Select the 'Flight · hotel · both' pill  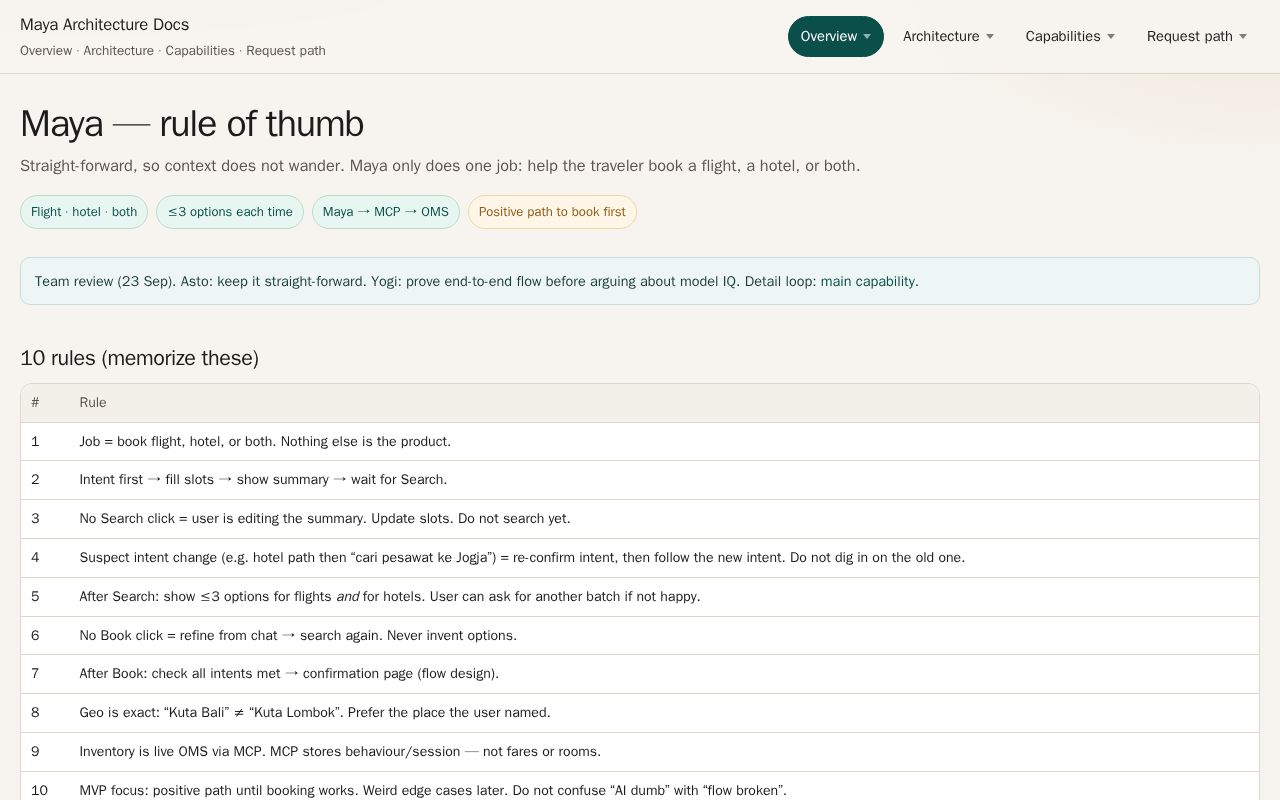point(84,212)
